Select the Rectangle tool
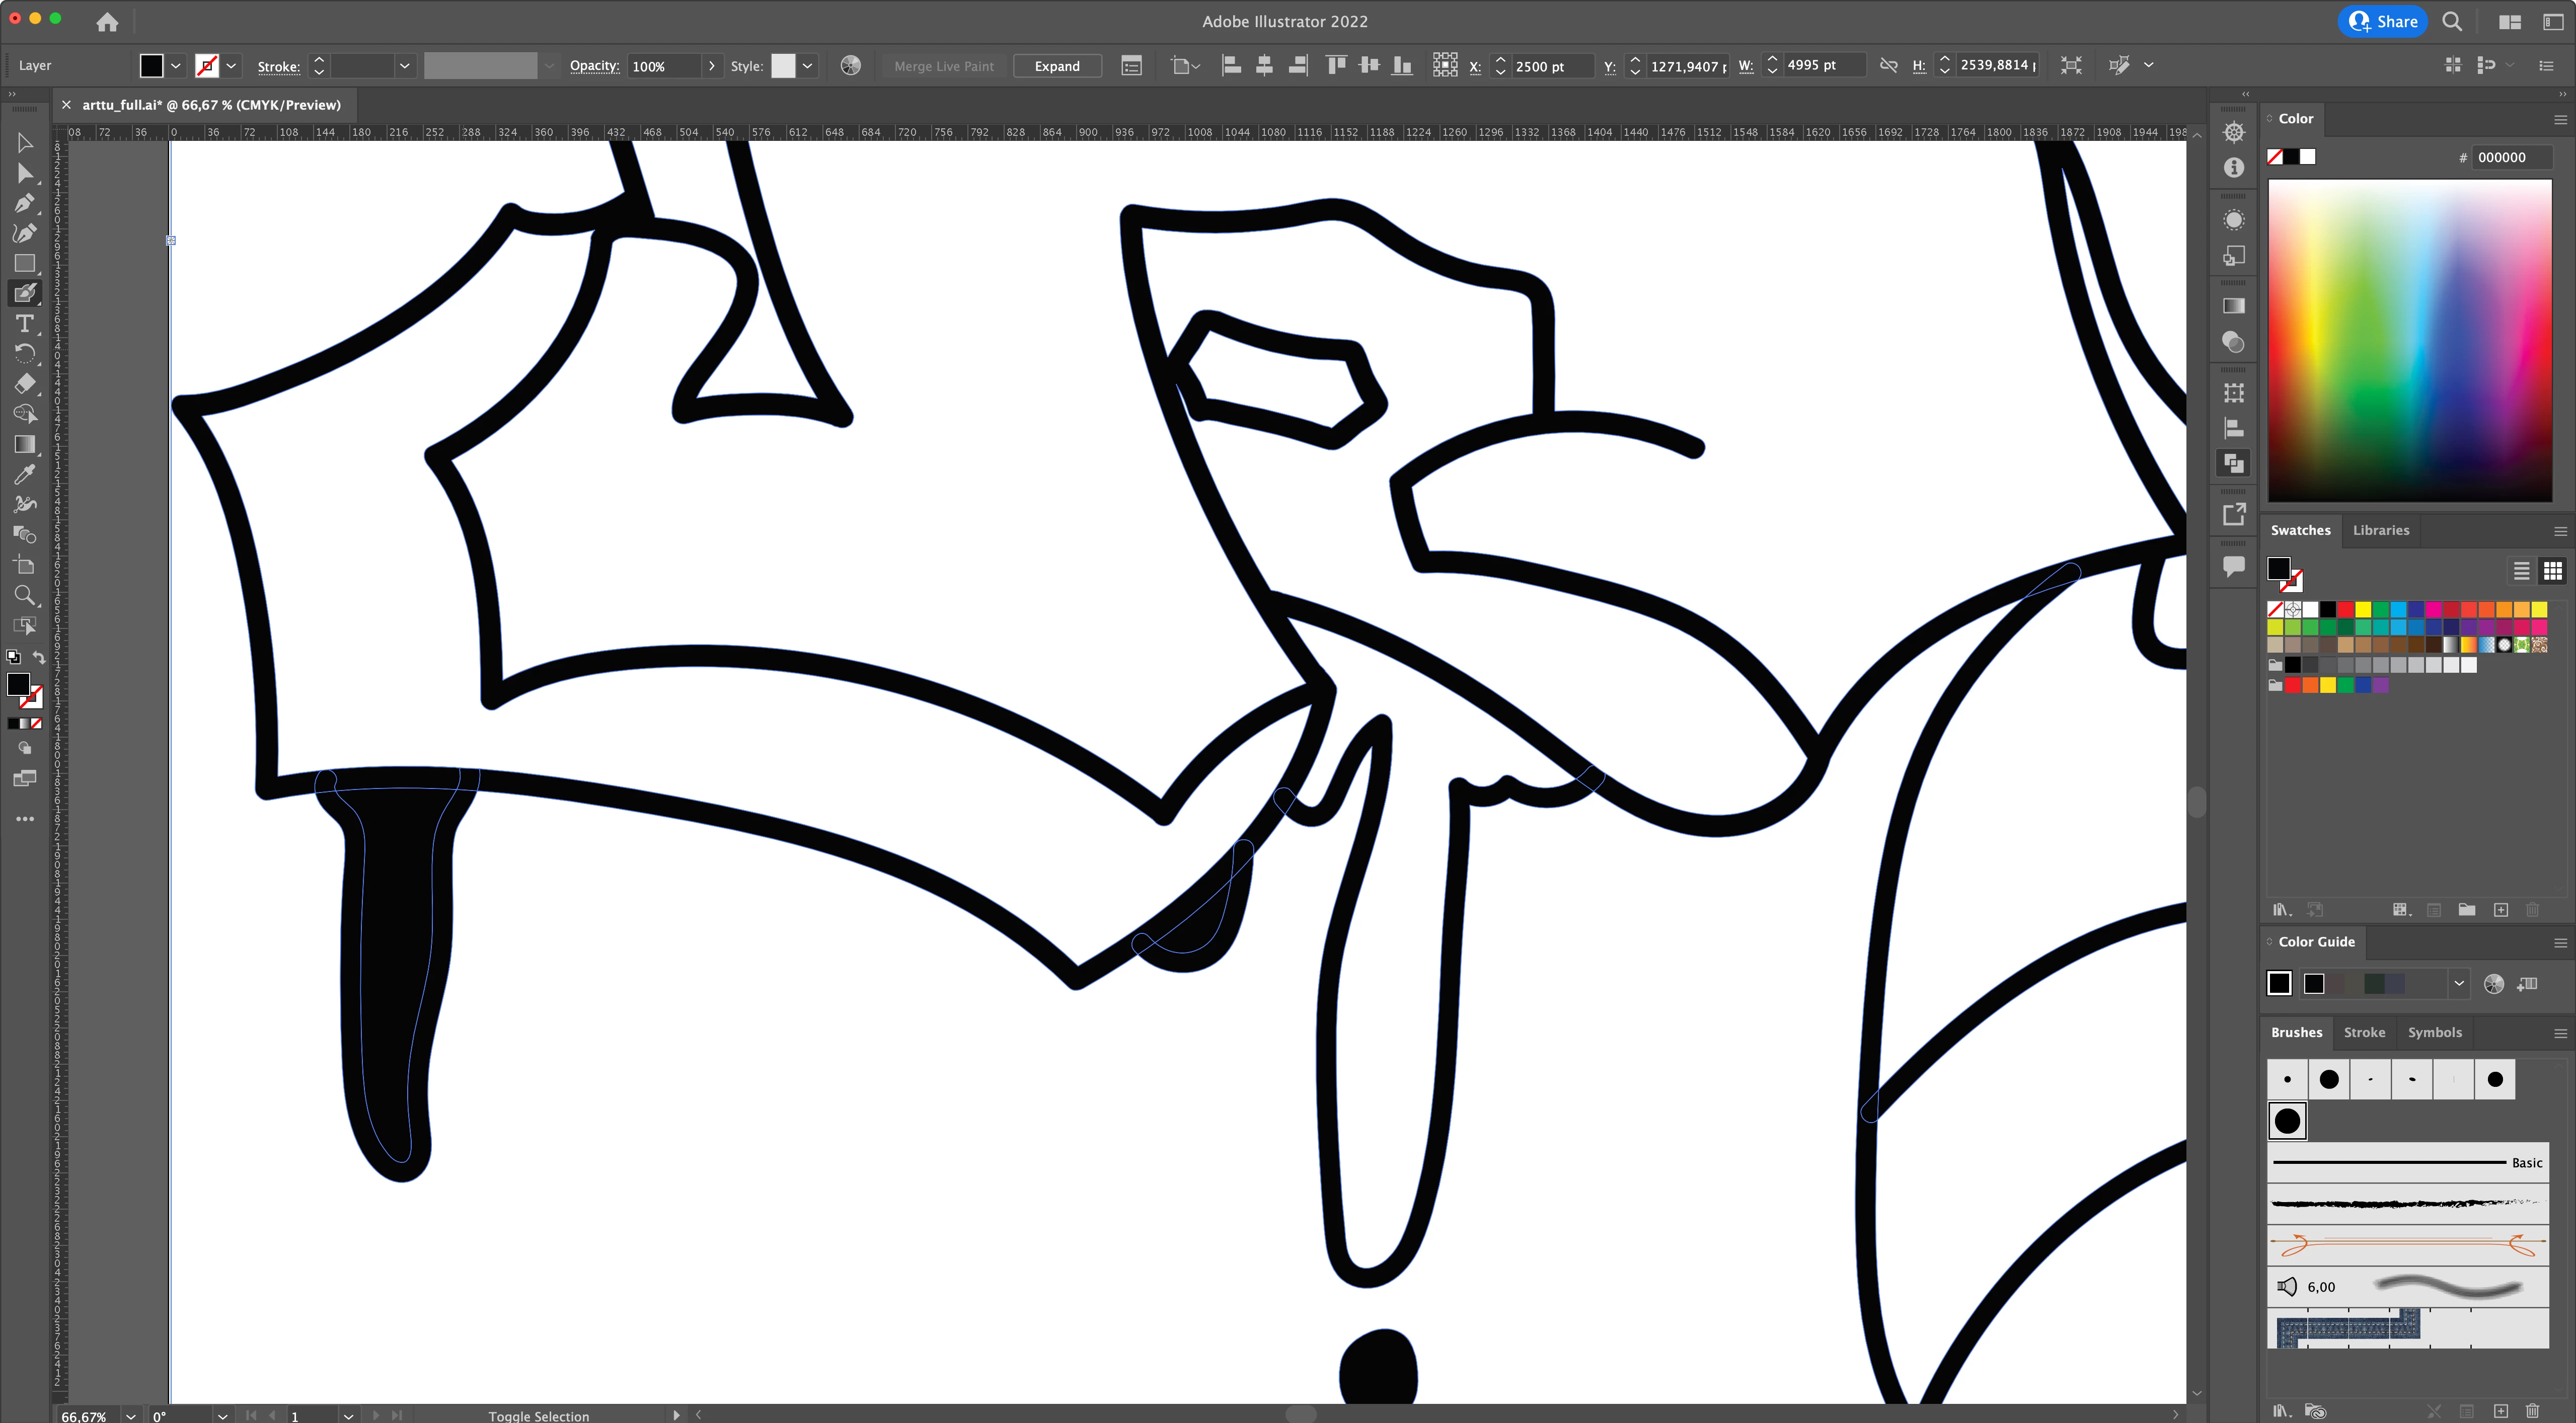The width and height of the screenshot is (2576, 1423). tap(25, 263)
